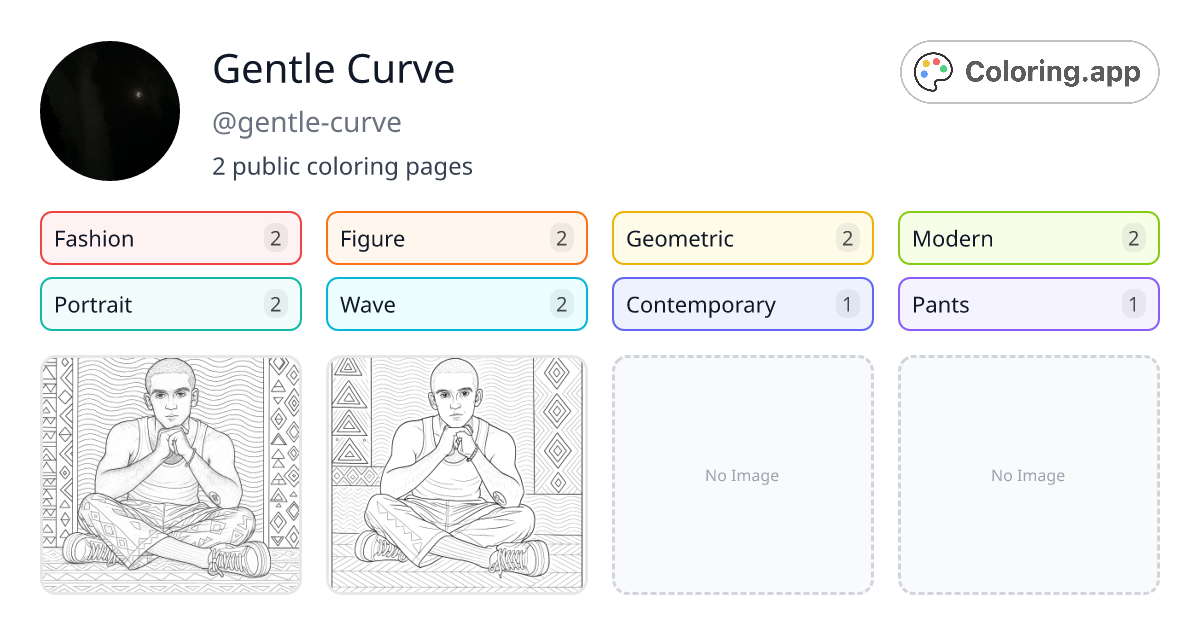Click the second No Image placeholder
This screenshot has width=1200, height=630.
[1028, 475]
